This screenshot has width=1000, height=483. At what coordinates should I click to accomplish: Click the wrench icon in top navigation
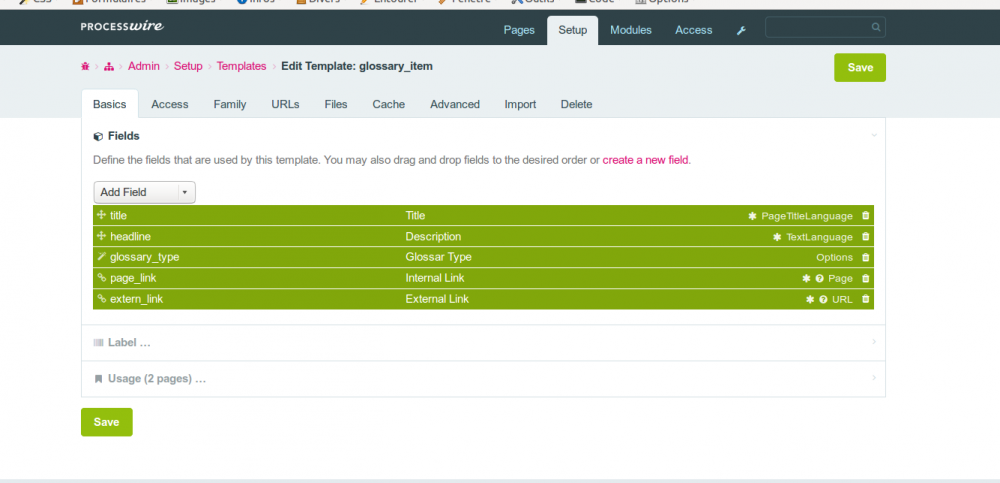(x=741, y=30)
